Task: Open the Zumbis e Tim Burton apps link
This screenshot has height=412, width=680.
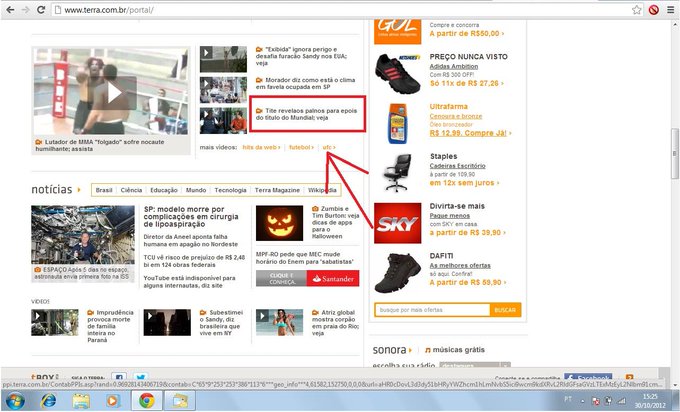Action: (x=335, y=222)
